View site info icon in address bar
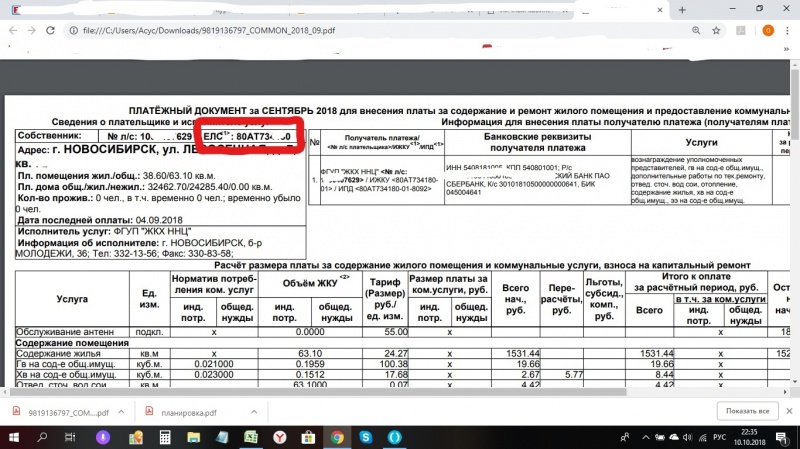 pyautogui.click(x=73, y=31)
